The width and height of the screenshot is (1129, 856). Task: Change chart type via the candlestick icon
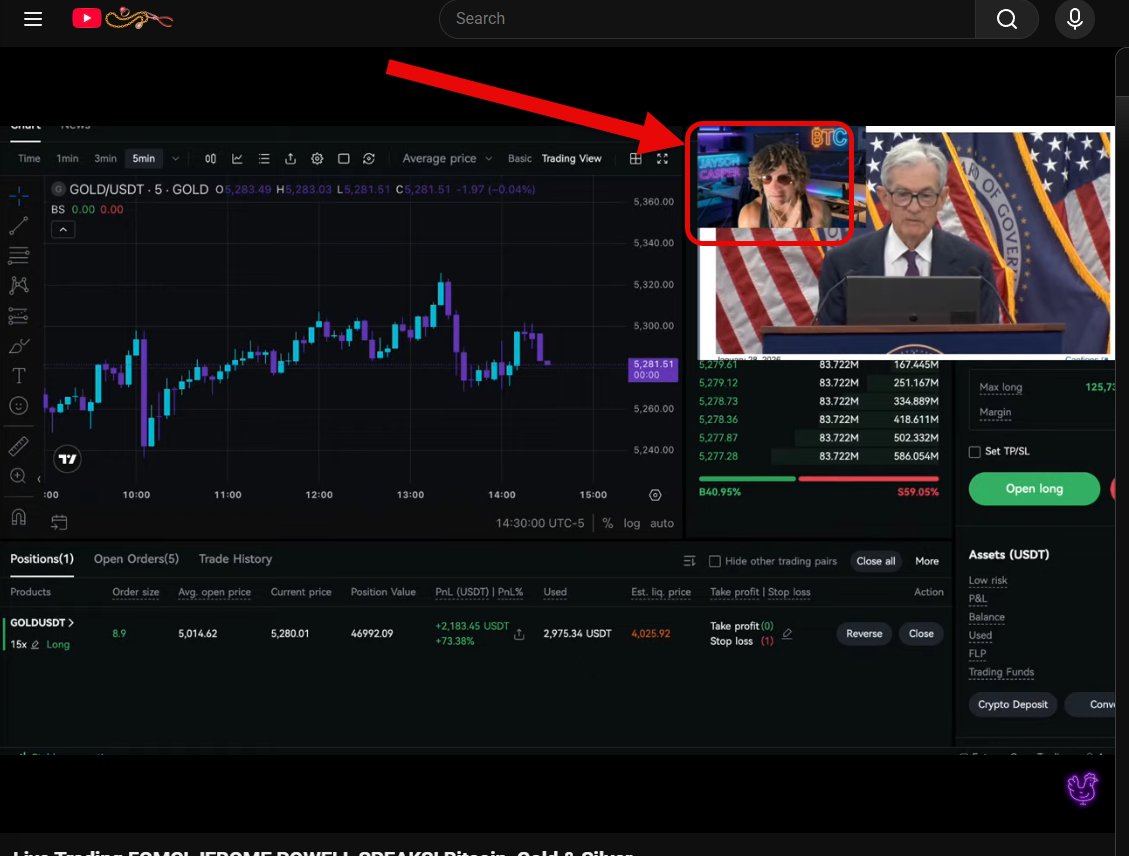(210, 158)
